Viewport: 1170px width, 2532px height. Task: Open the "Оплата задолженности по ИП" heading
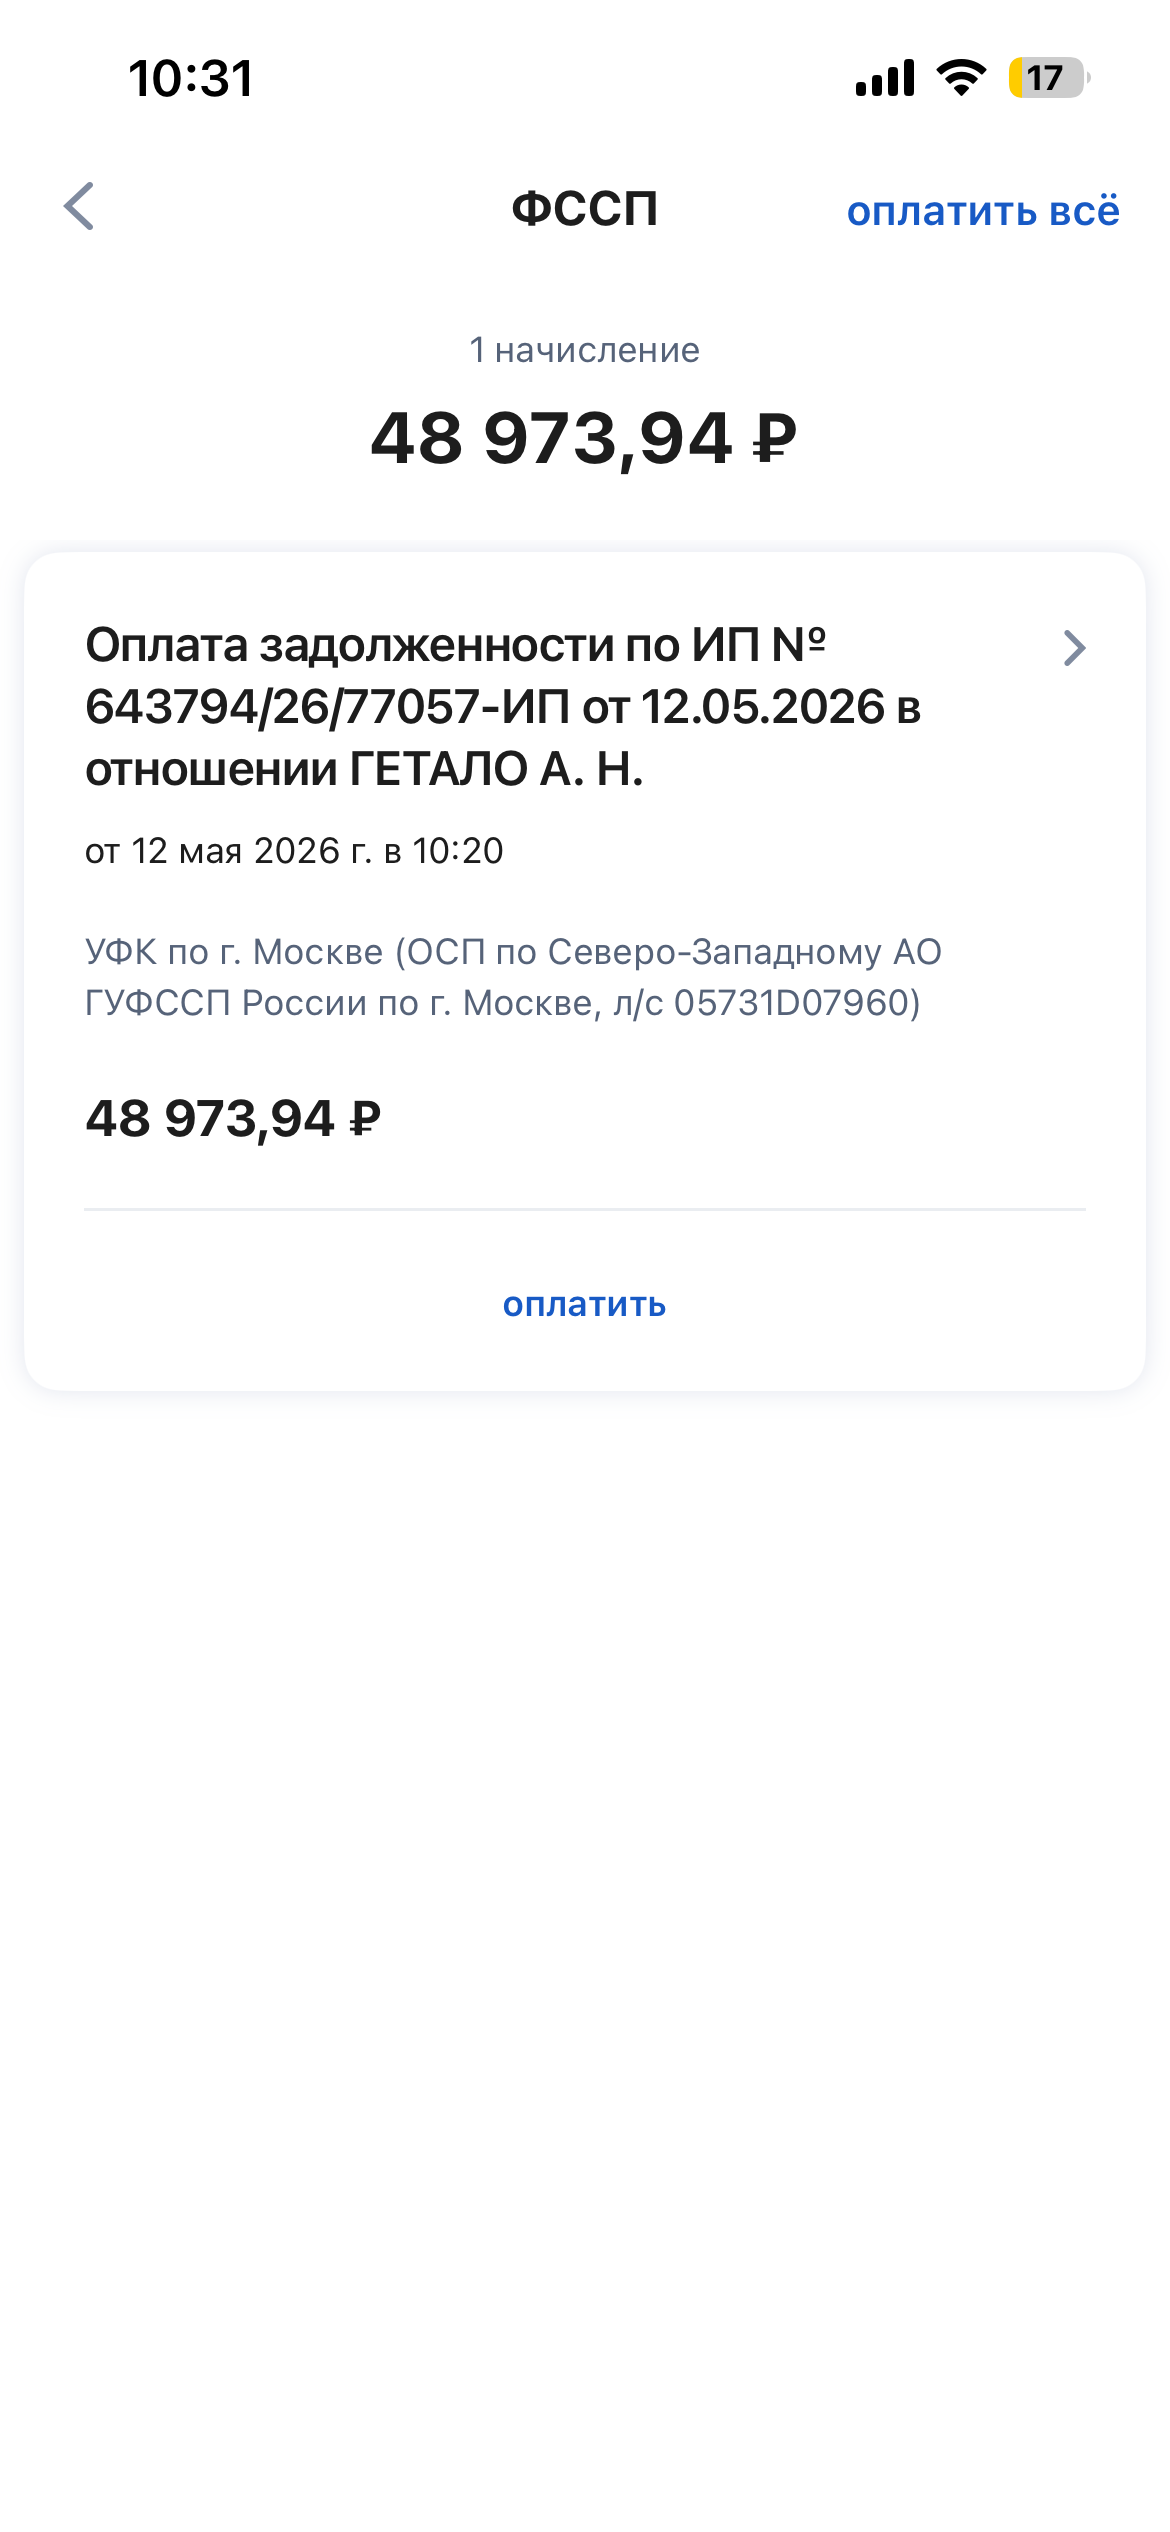pos(456,645)
